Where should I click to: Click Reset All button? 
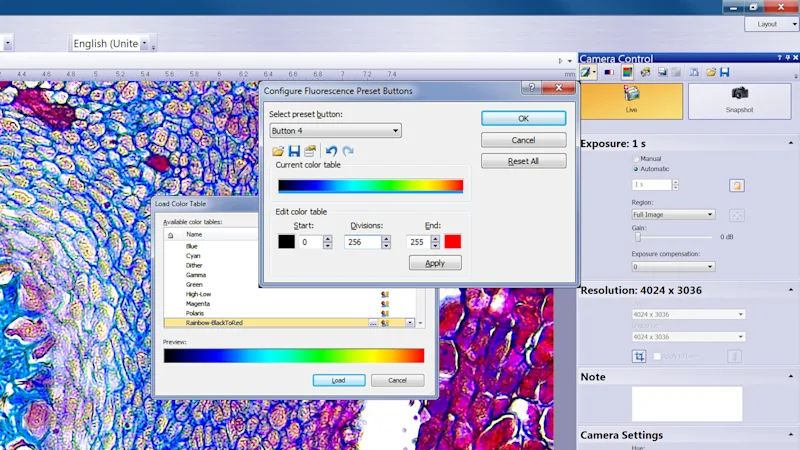click(x=523, y=161)
